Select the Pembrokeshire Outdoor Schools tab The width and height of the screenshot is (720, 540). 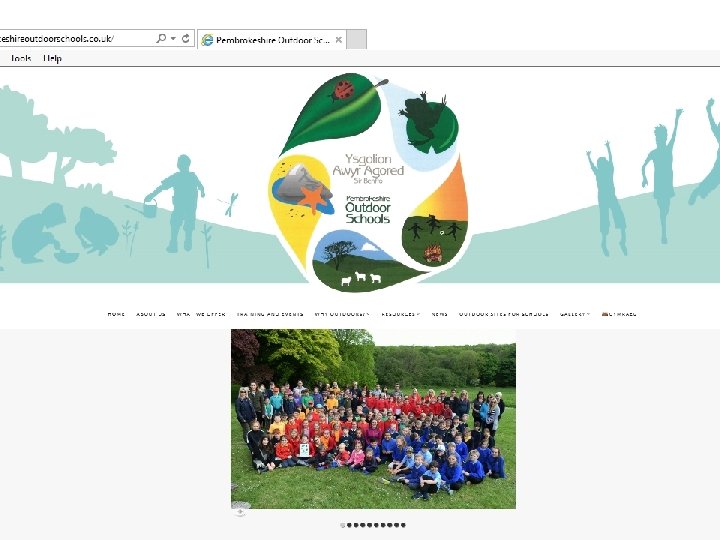click(272, 40)
